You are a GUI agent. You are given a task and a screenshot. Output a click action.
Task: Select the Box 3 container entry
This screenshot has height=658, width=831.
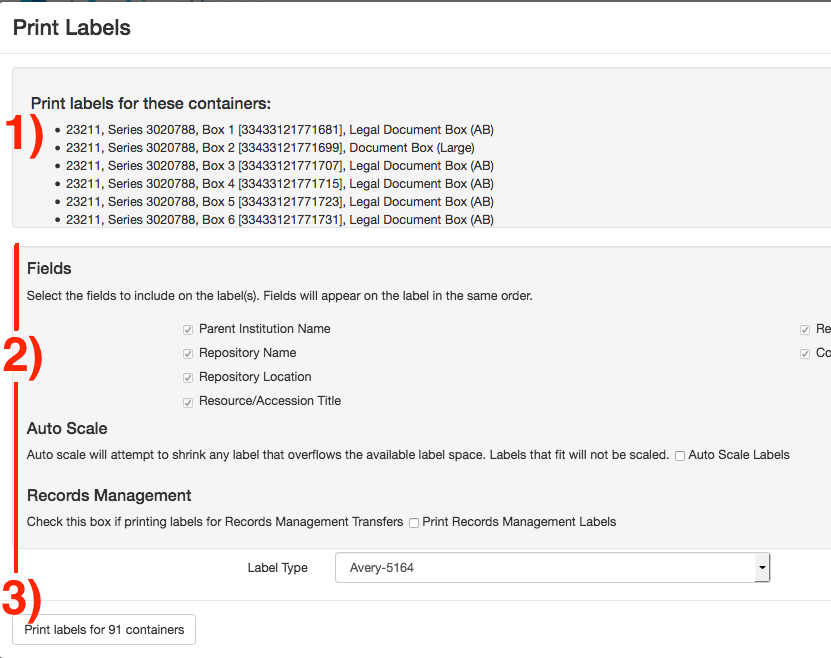[279, 166]
